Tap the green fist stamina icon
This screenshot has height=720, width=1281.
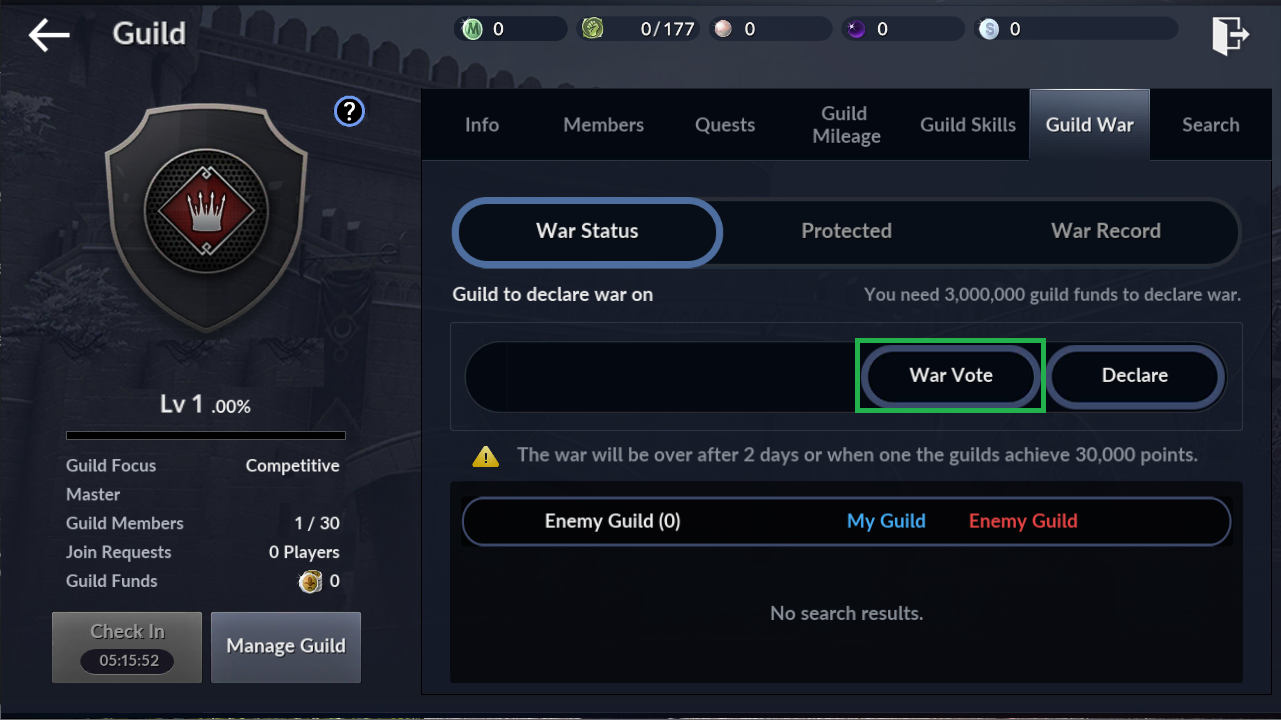593,29
